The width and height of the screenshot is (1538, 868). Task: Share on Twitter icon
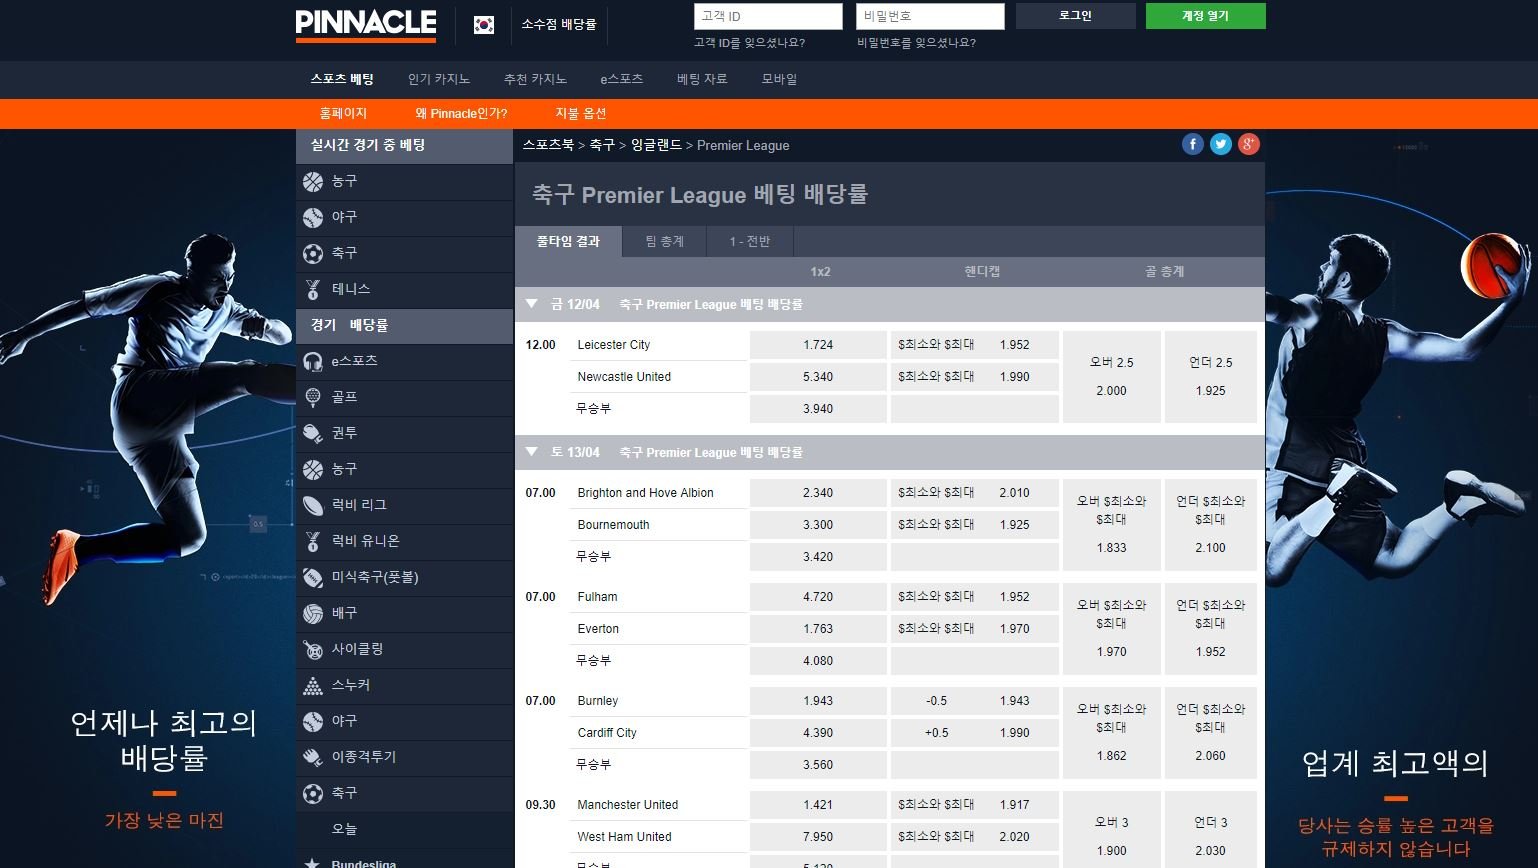(x=1221, y=144)
